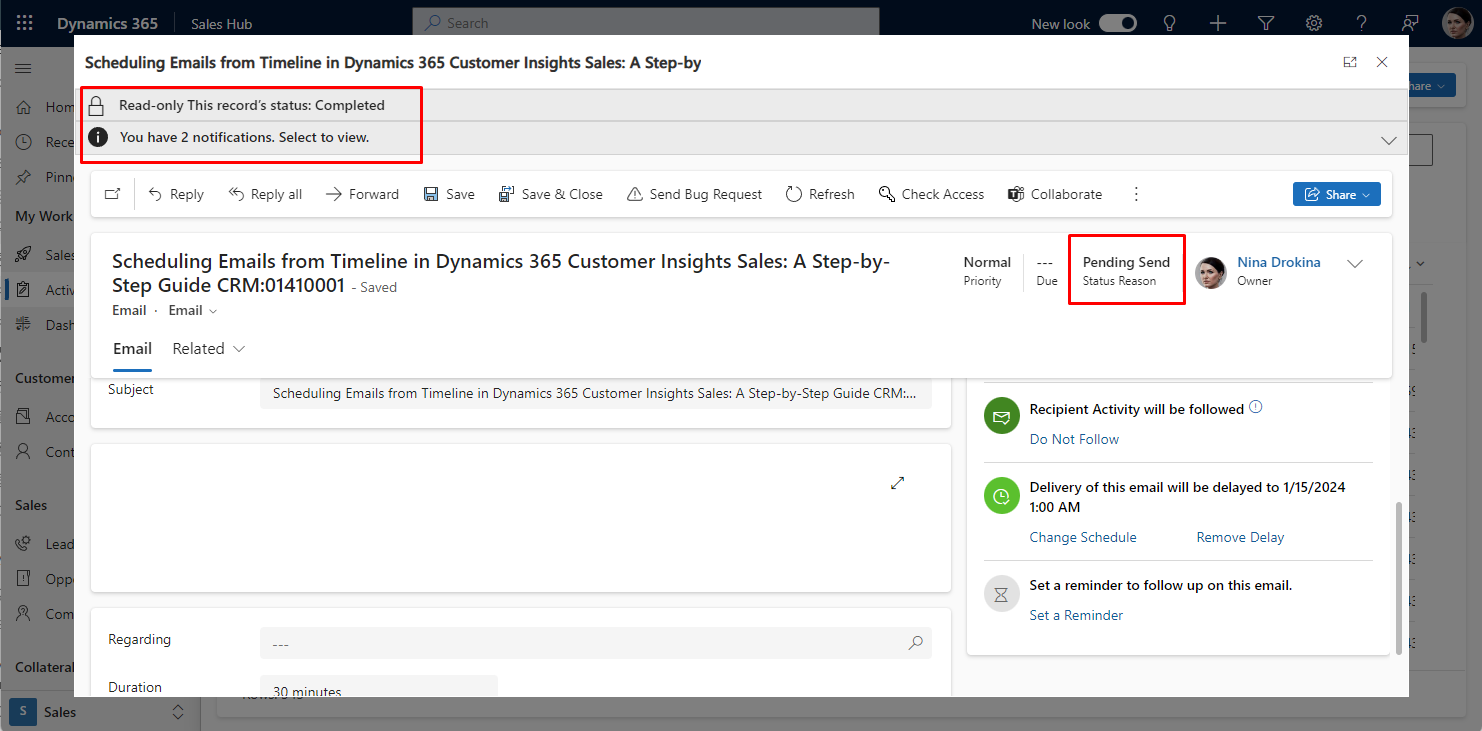Click the Set a Reminder link
Viewport: 1482px width, 731px height.
point(1076,615)
